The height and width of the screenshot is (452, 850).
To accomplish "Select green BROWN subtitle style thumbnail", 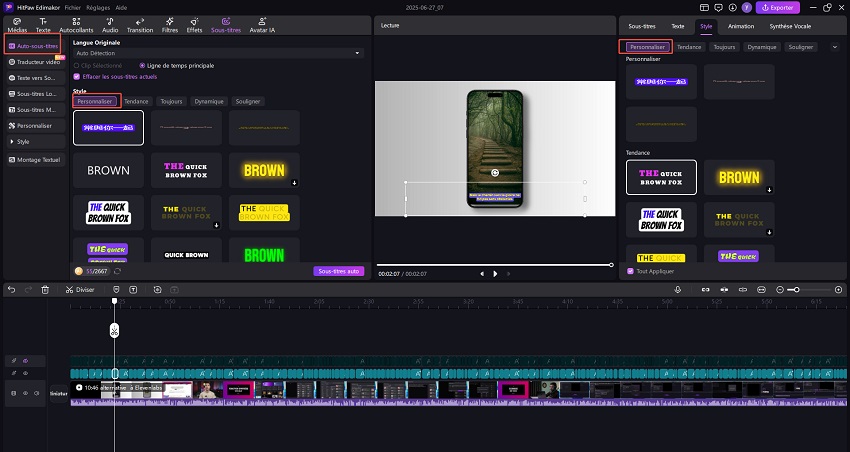I will click(x=264, y=250).
